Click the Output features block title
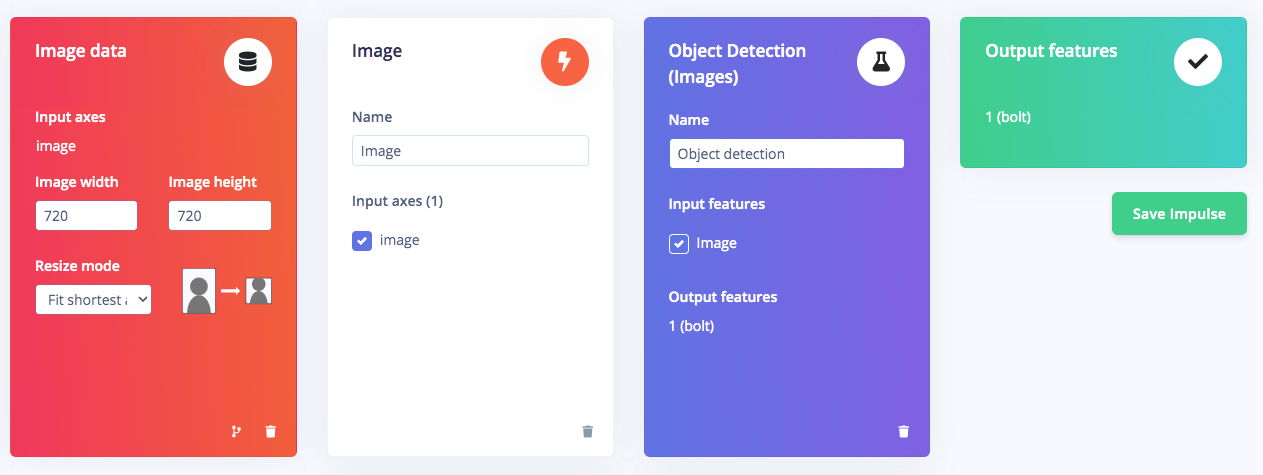Viewport: 1263px width, 475px height. [1051, 50]
